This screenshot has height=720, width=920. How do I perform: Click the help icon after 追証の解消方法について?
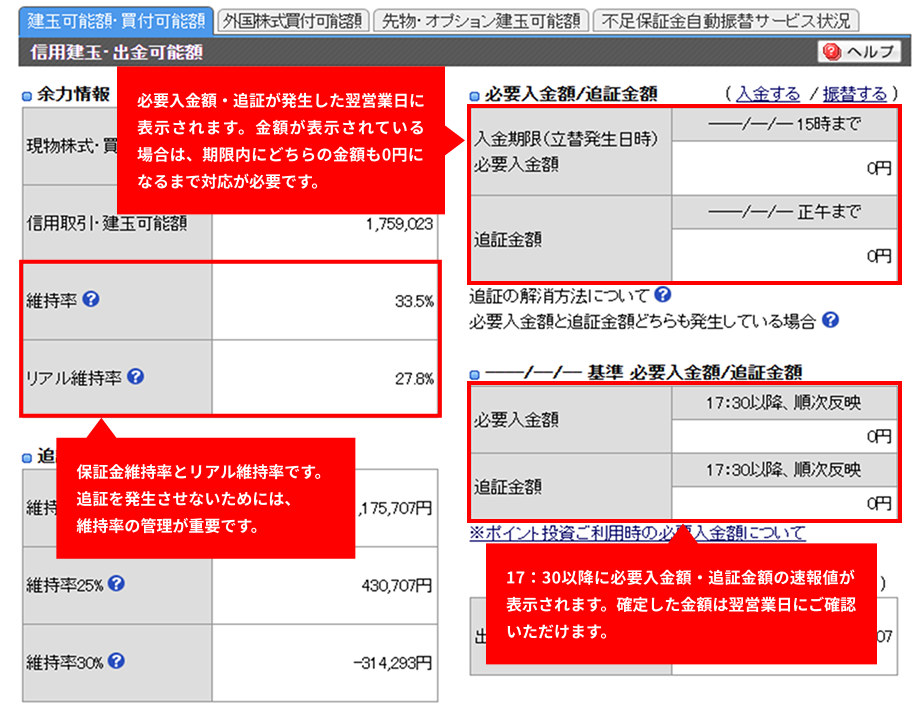tap(662, 296)
